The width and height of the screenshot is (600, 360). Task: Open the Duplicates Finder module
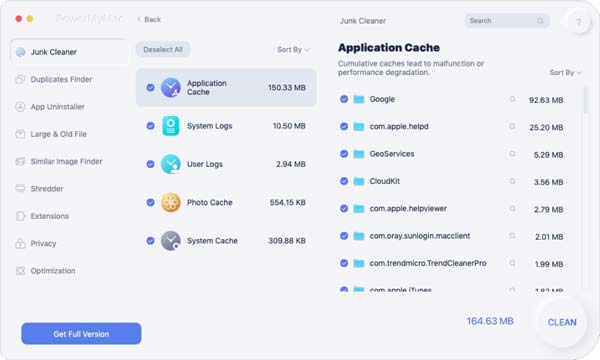[x=61, y=79]
